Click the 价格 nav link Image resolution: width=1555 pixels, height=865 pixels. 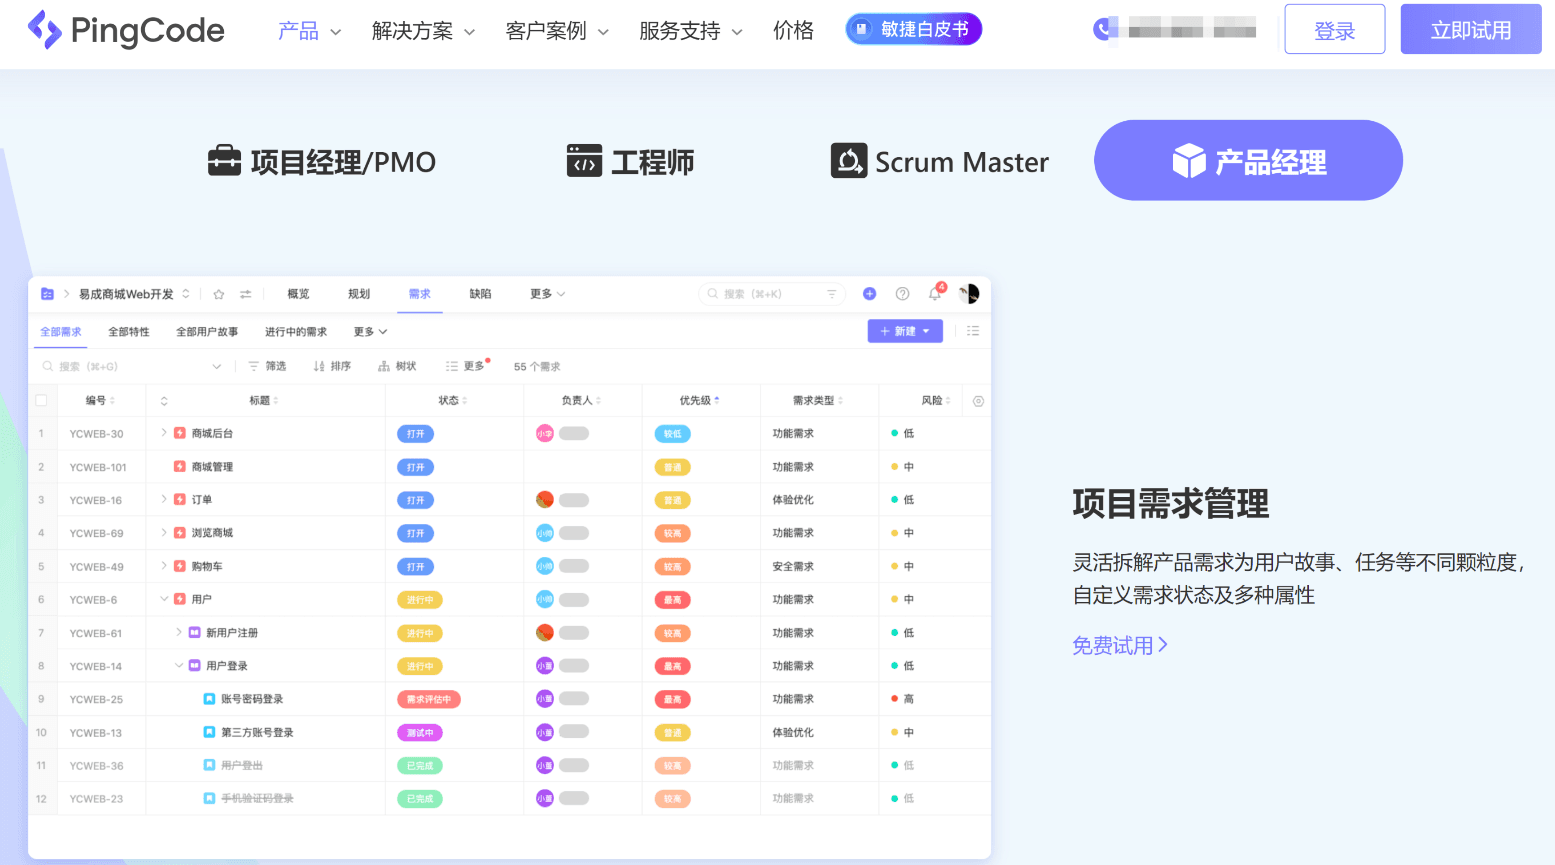pos(794,31)
